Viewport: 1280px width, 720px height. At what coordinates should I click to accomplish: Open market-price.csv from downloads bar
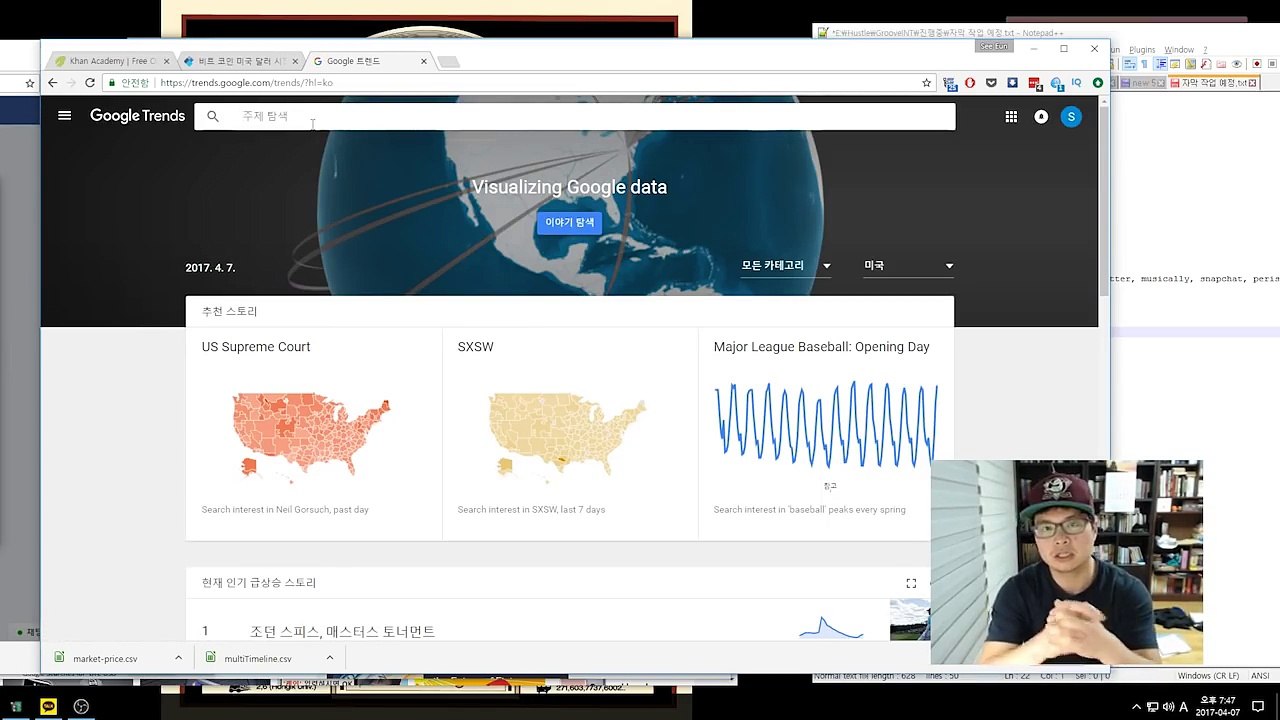[x=105, y=659]
